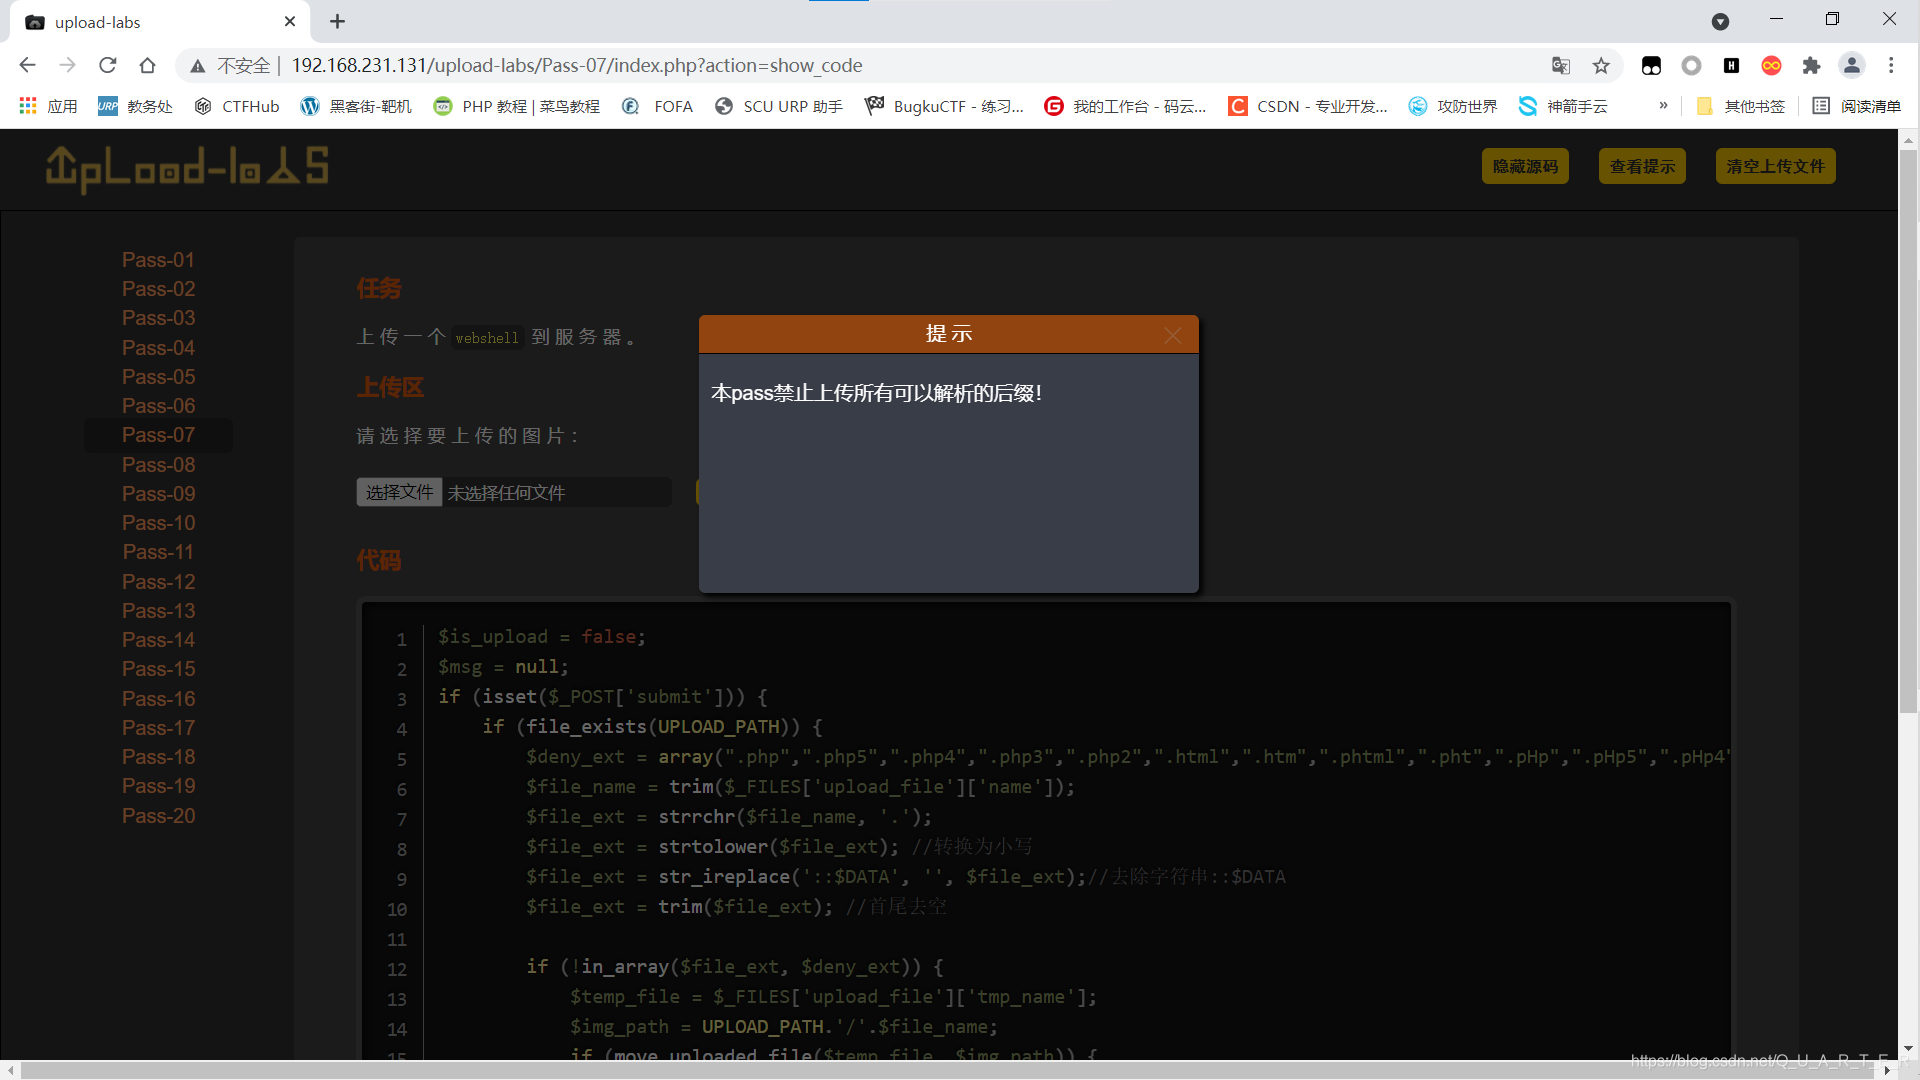Open the 神箭手云 bookmark

pos(1563,106)
